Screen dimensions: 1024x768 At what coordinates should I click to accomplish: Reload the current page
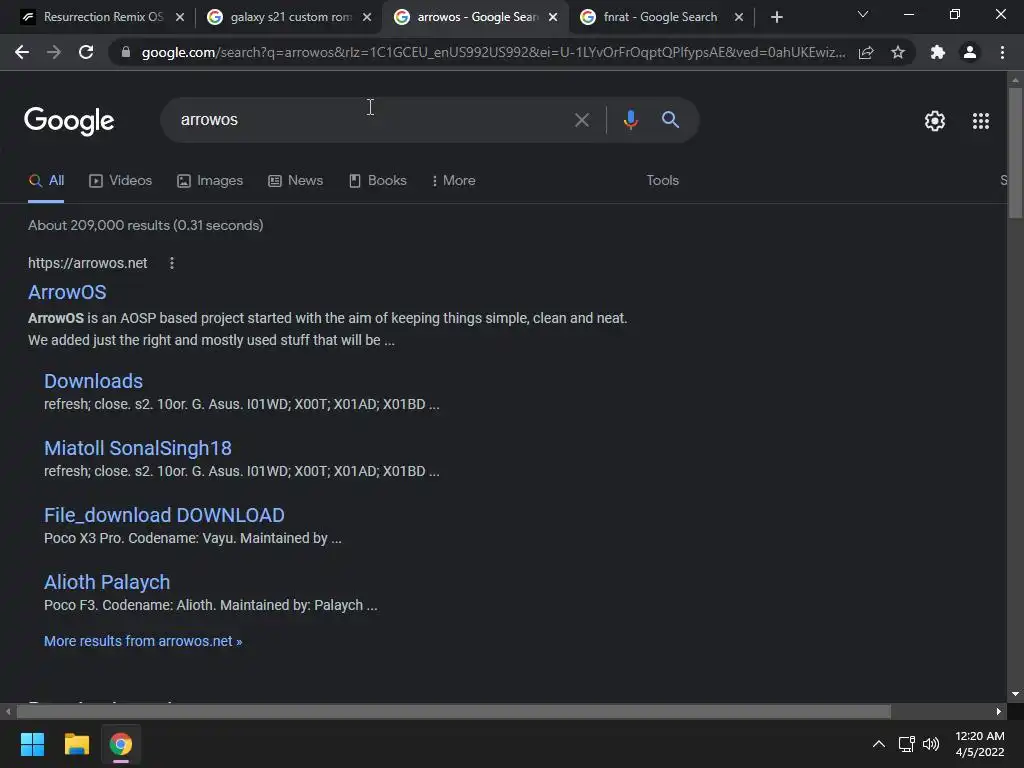tap(86, 52)
